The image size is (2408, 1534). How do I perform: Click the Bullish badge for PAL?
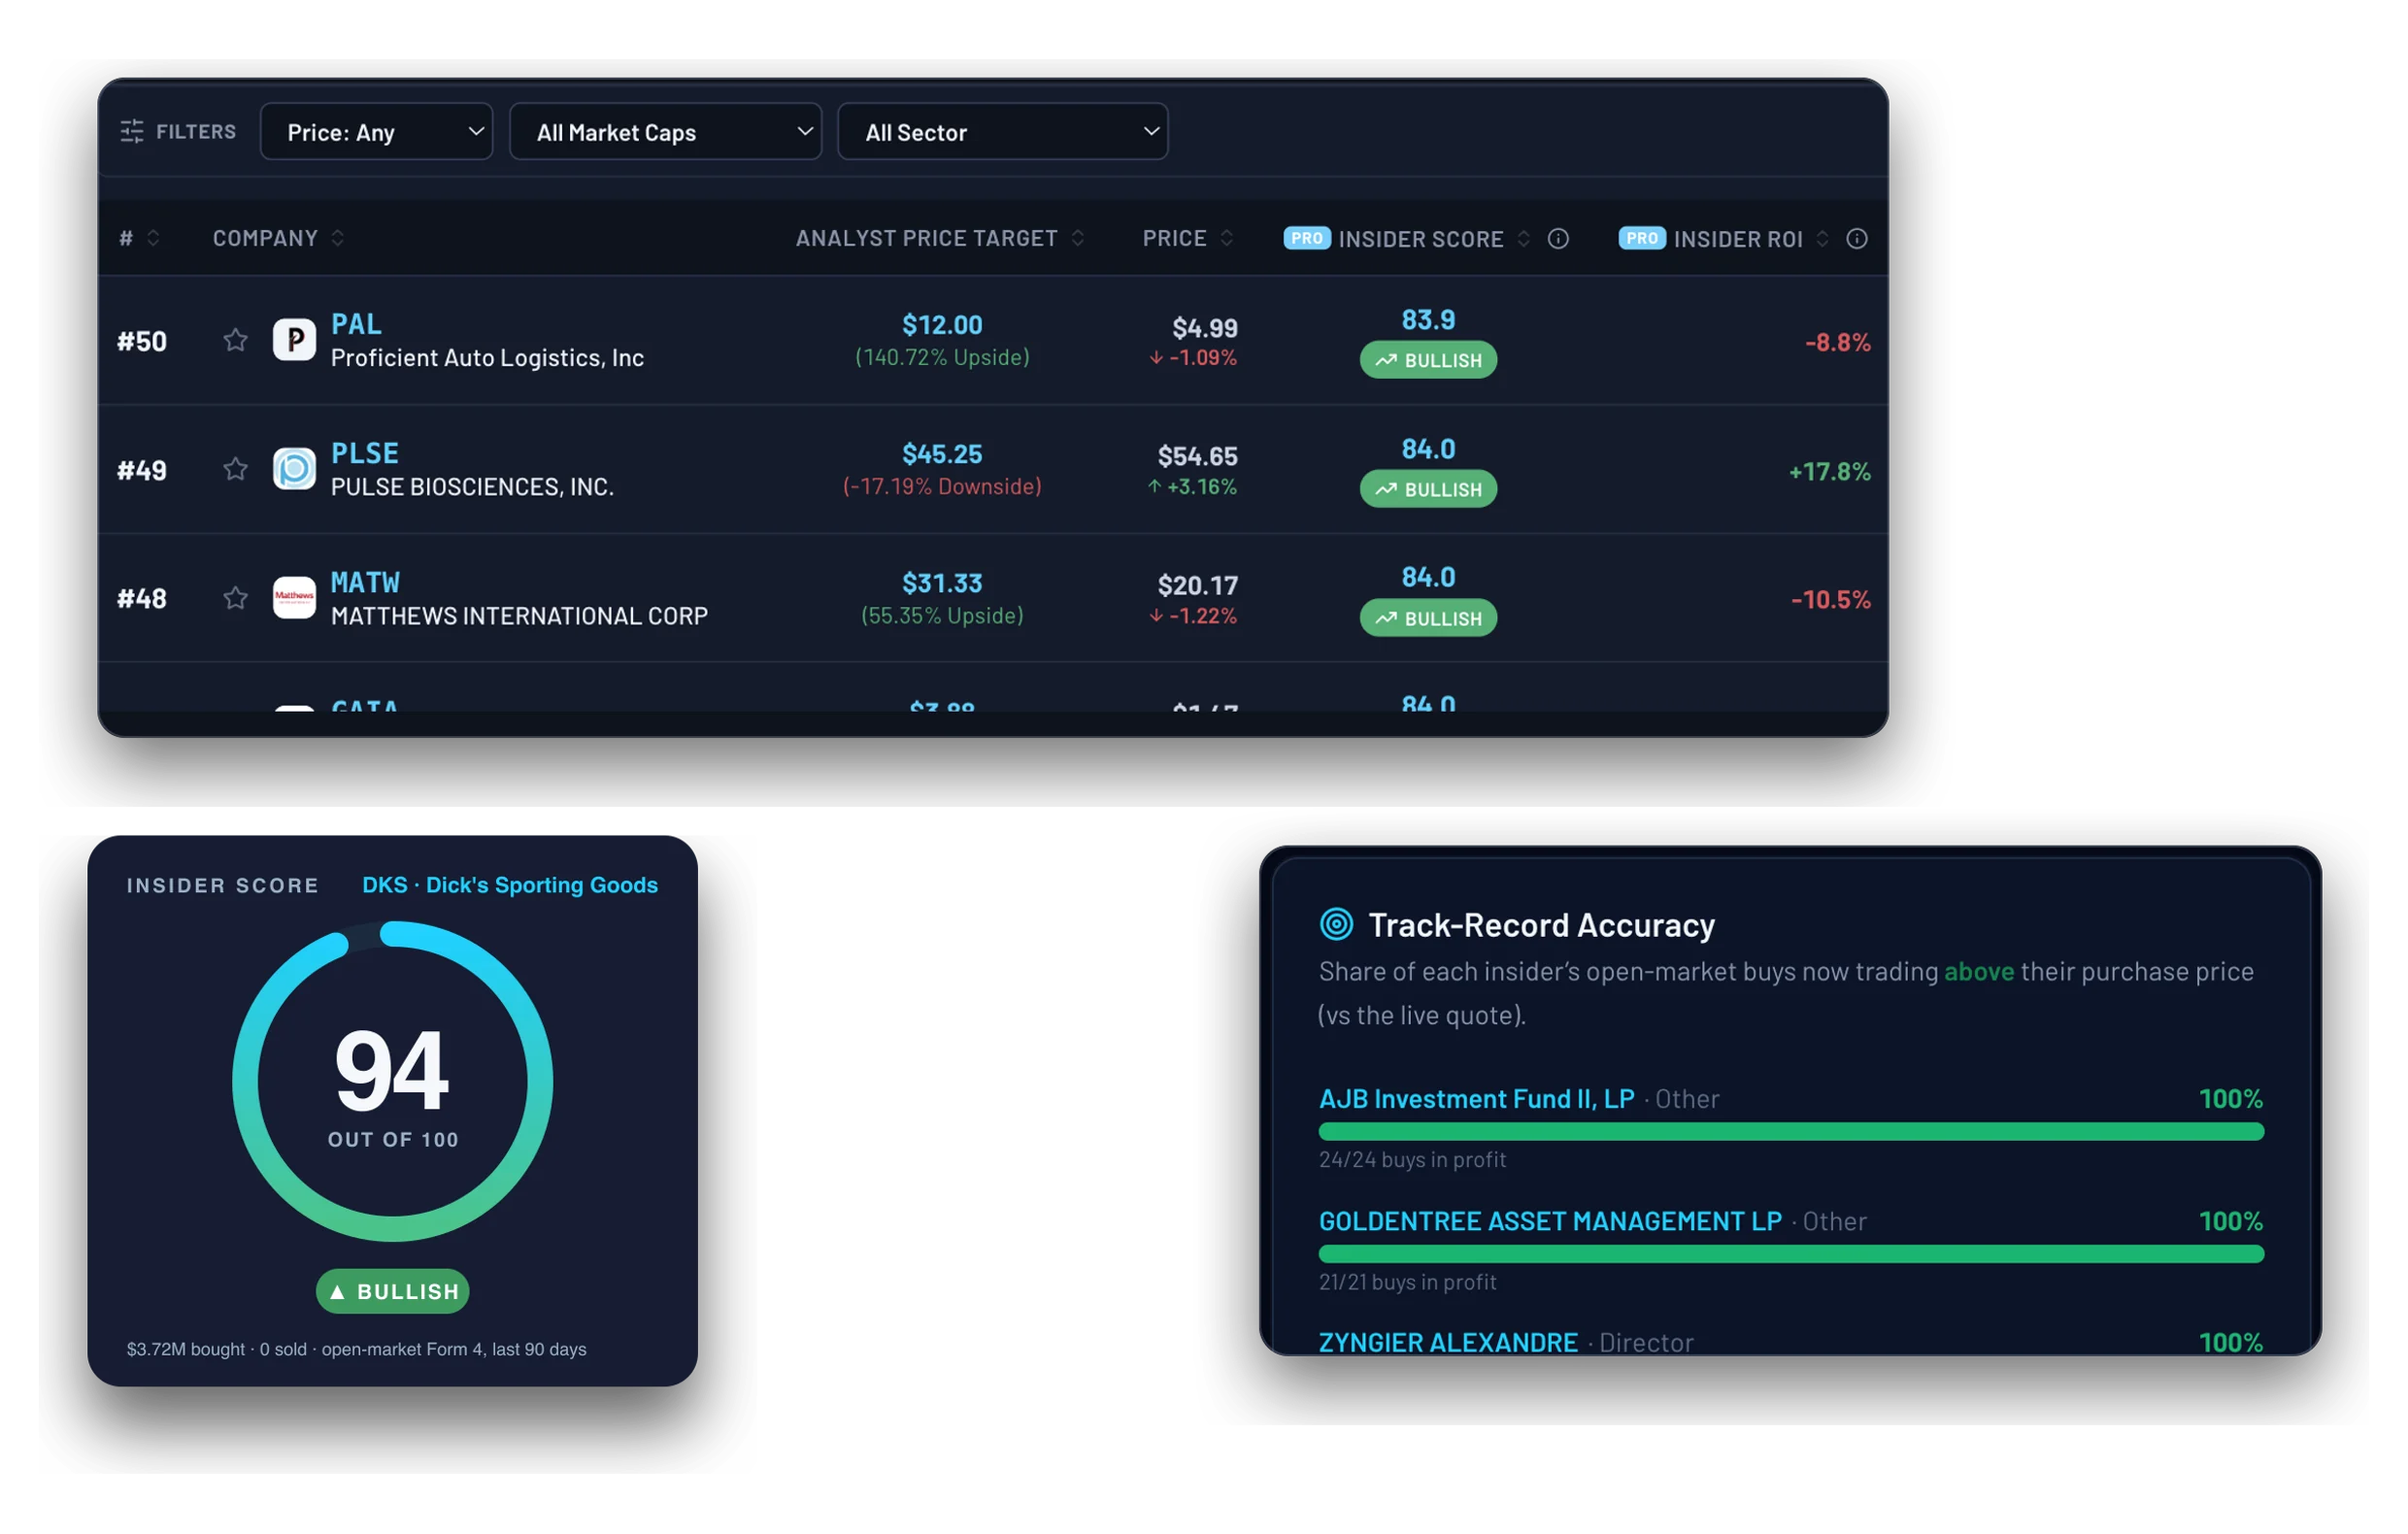pos(1428,361)
